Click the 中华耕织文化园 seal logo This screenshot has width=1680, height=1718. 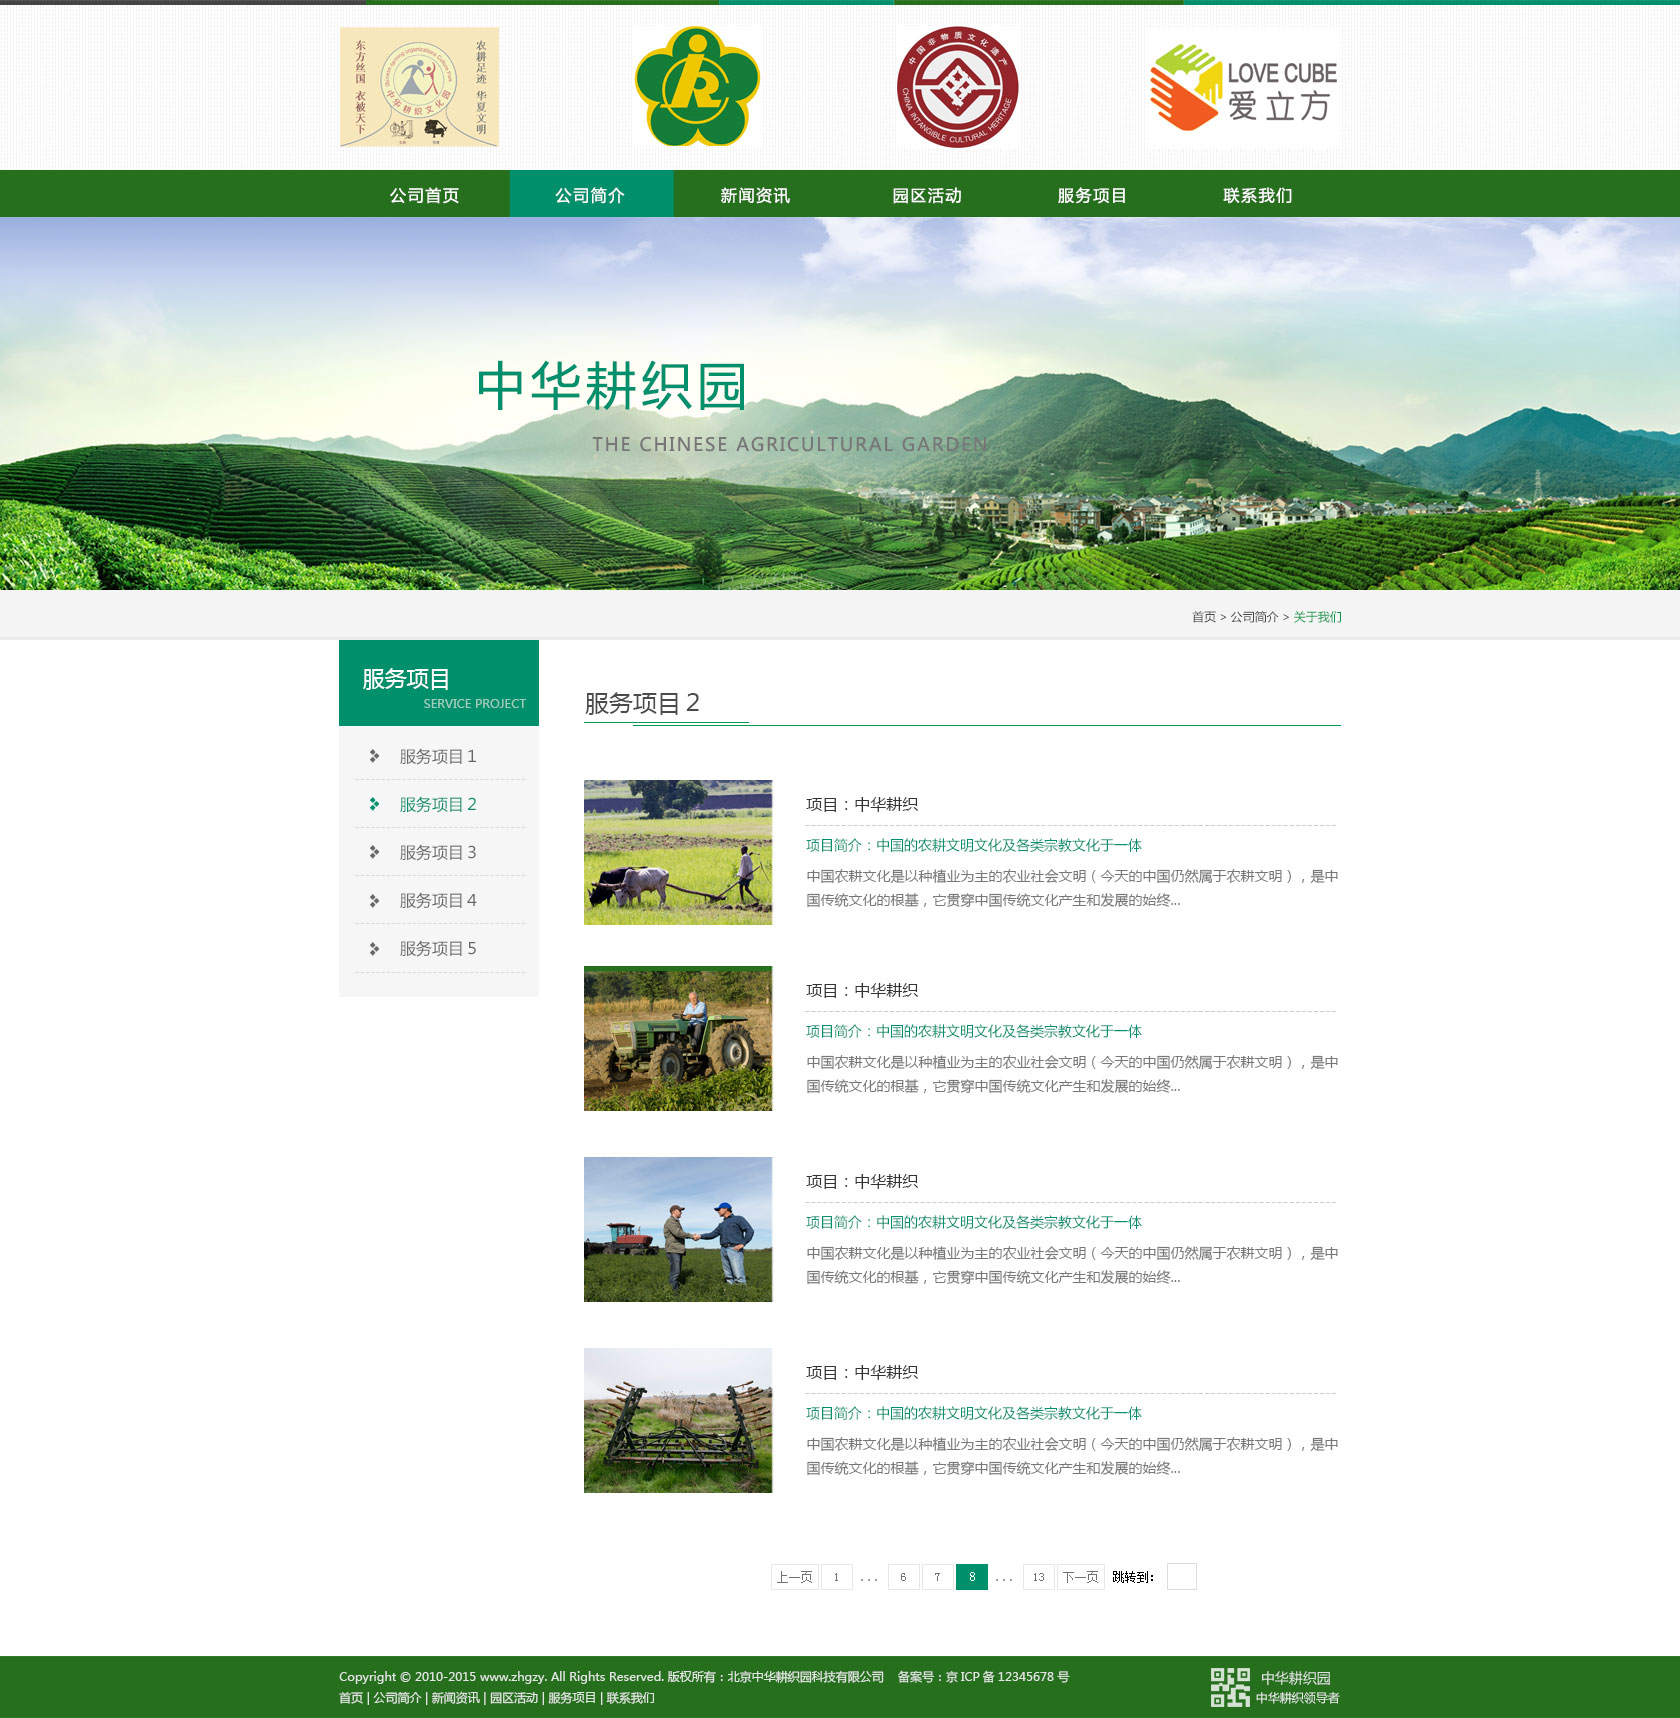coord(419,88)
